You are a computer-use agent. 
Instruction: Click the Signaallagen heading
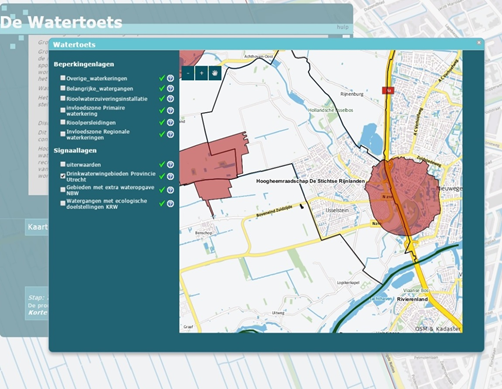(x=75, y=151)
